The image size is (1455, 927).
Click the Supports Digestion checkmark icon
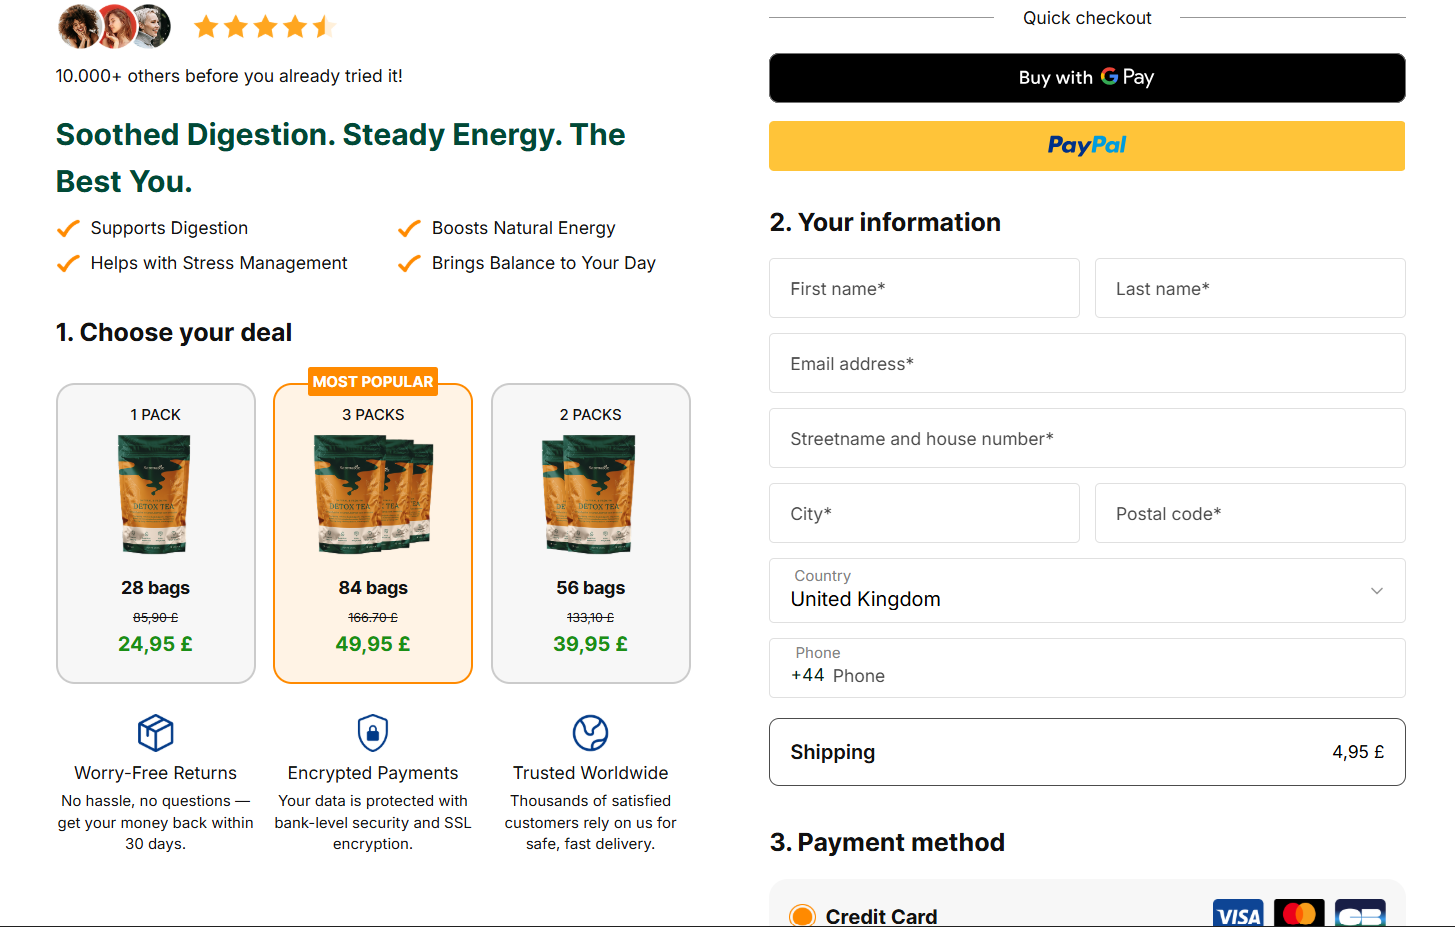(68, 229)
